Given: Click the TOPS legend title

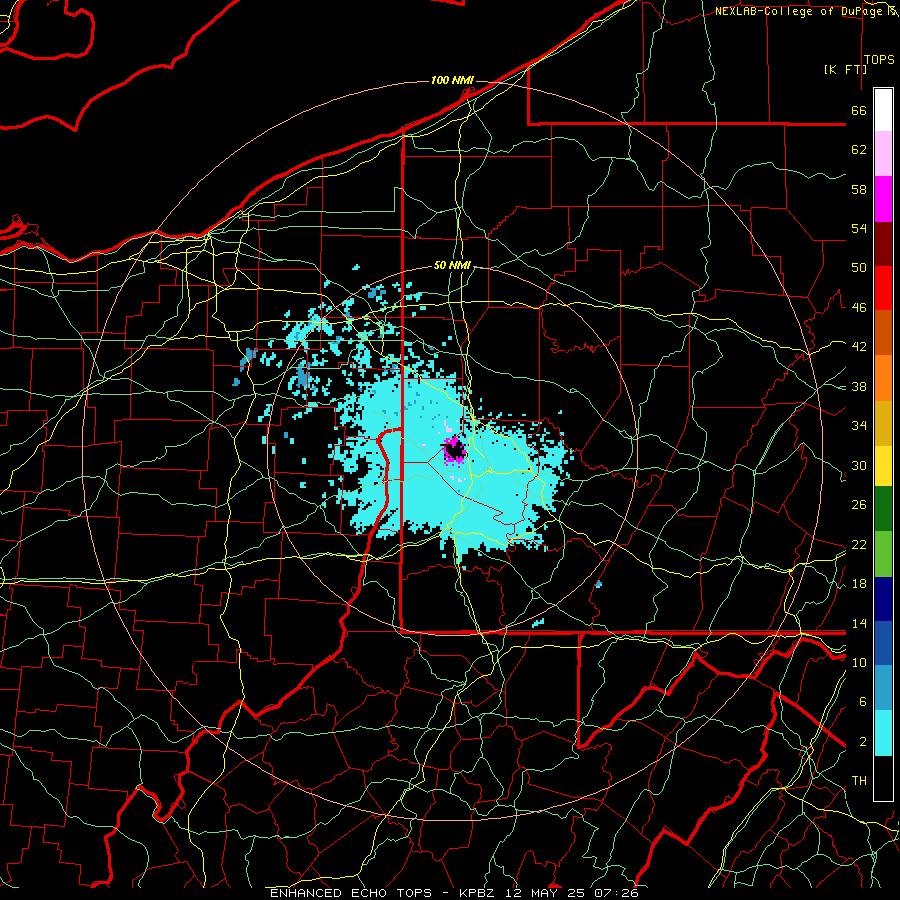Looking at the screenshot, I should (x=879, y=60).
